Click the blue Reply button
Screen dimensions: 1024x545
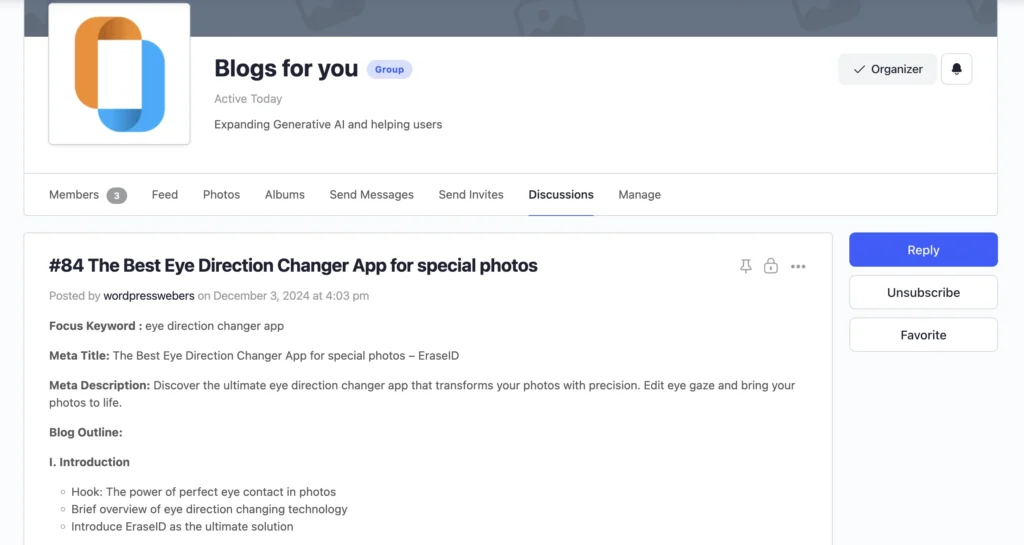point(923,250)
